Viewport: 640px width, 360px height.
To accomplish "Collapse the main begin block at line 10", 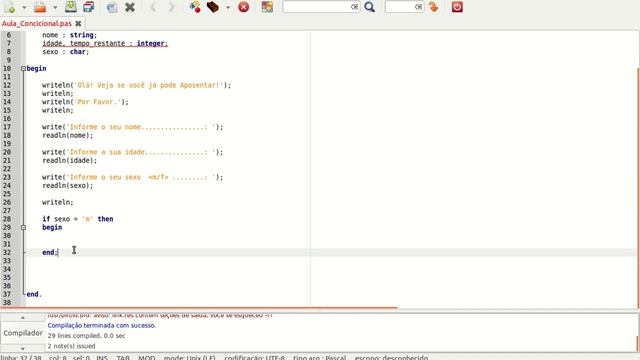I will 23,69.
